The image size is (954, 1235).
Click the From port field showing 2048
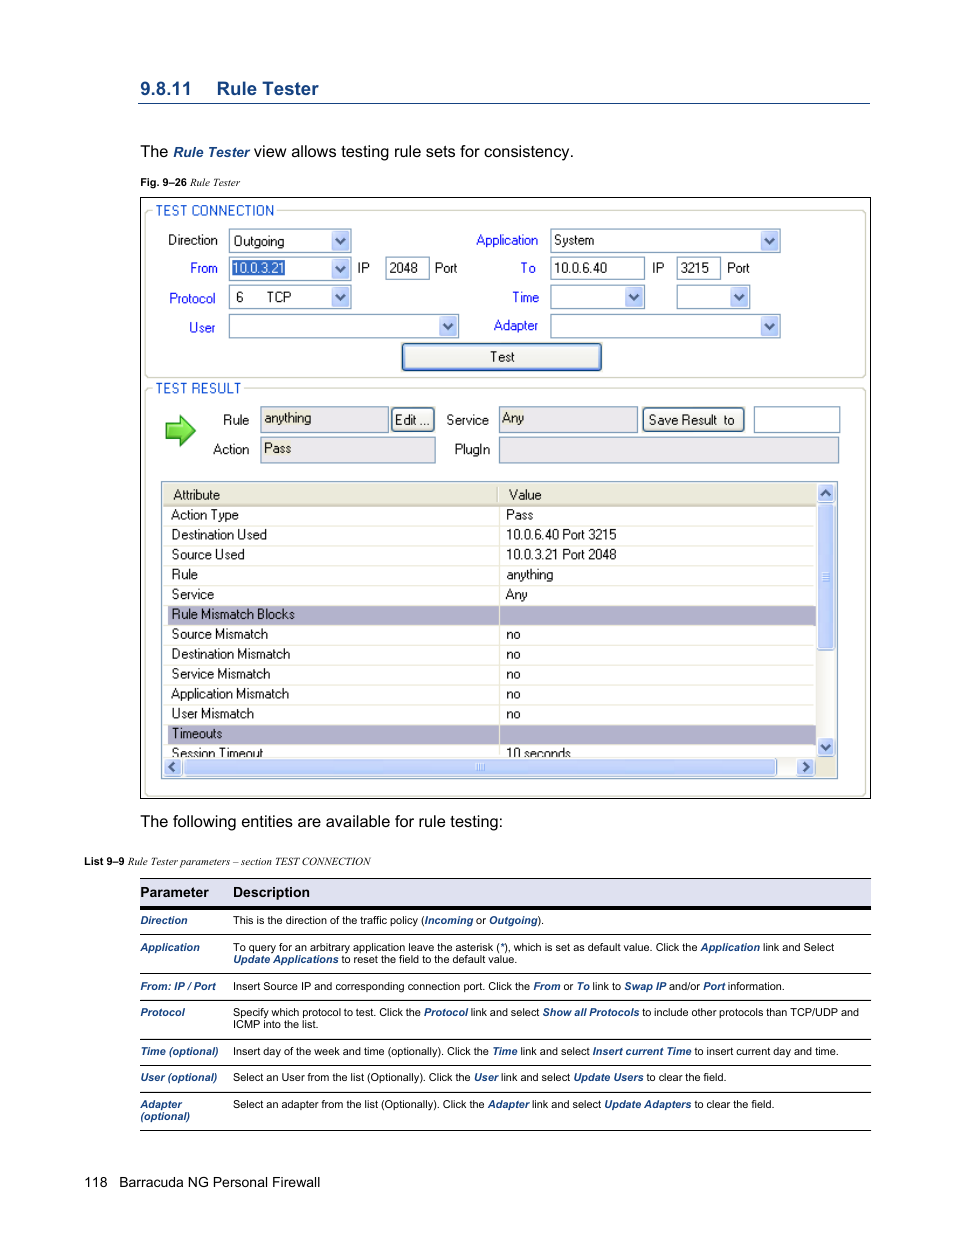(x=407, y=268)
